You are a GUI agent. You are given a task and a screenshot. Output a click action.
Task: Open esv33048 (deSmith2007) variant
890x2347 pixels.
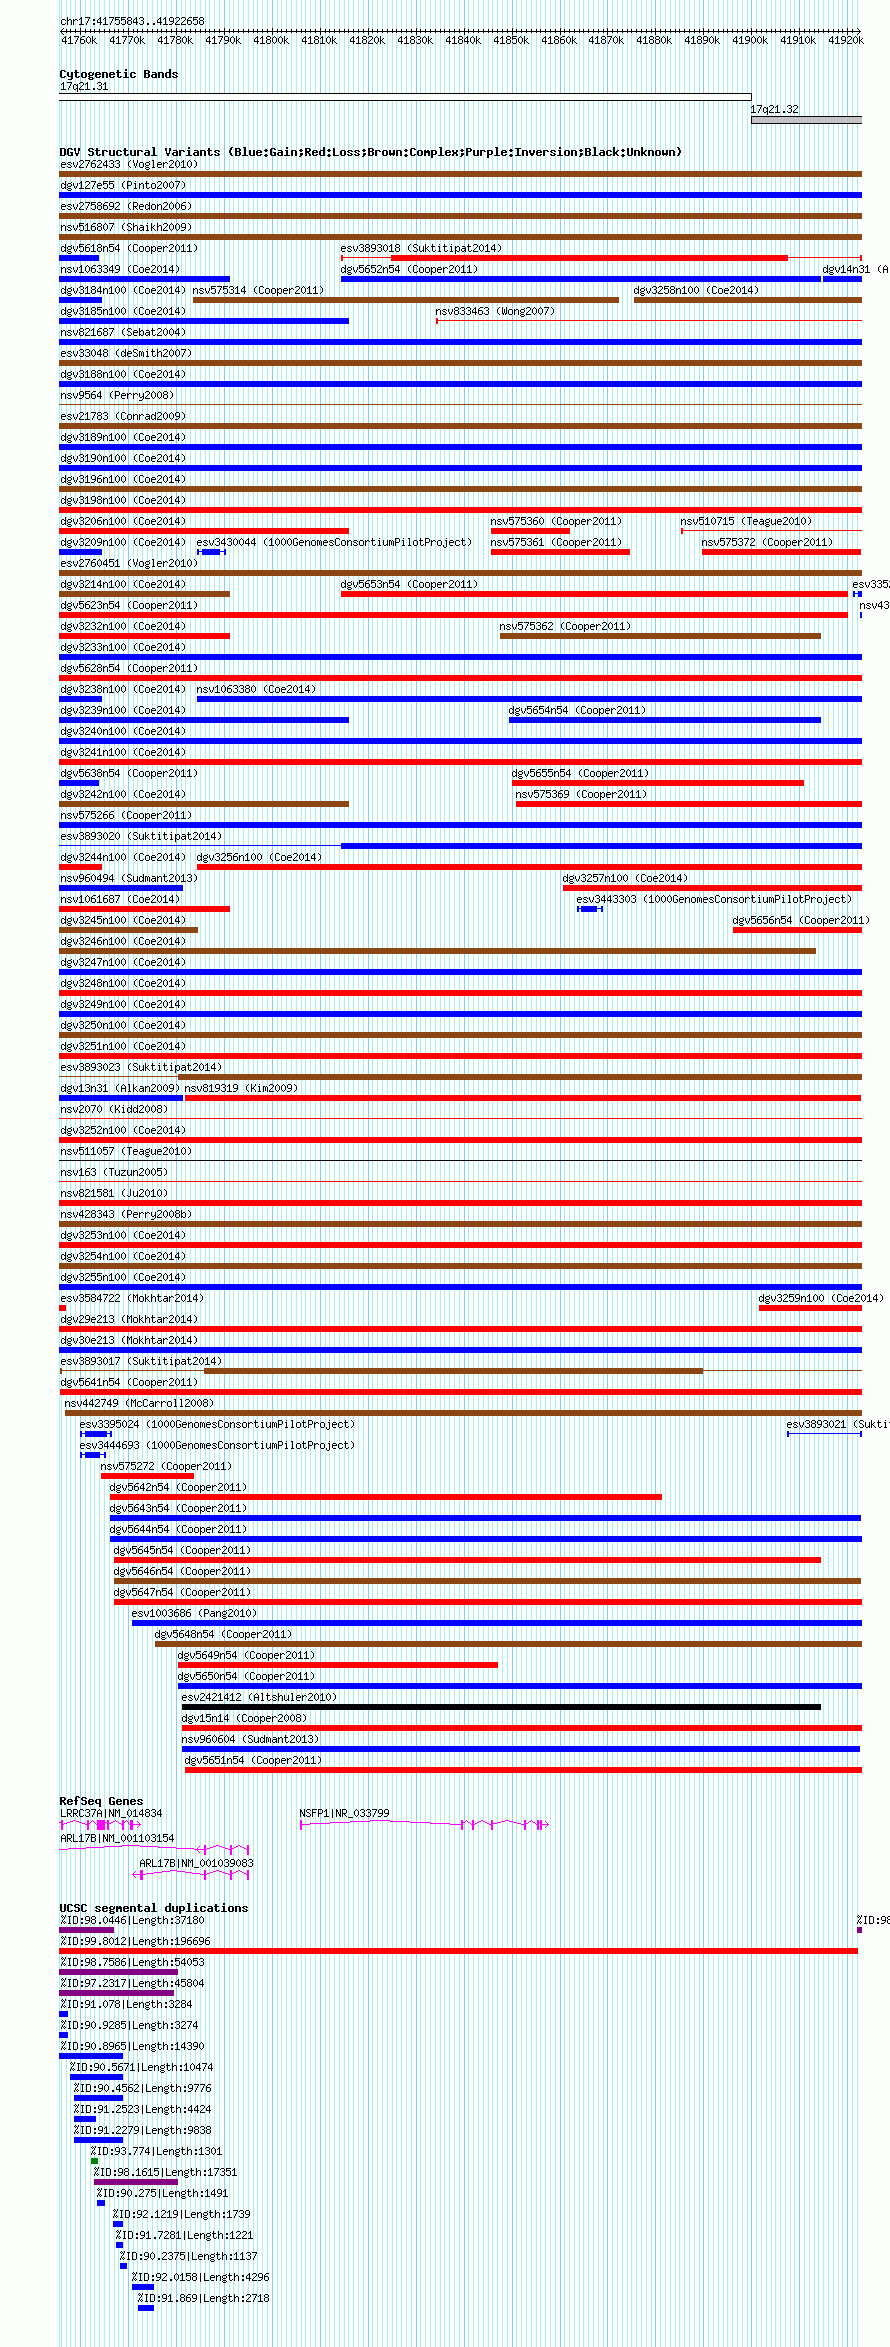pyautogui.click(x=126, y=353)
